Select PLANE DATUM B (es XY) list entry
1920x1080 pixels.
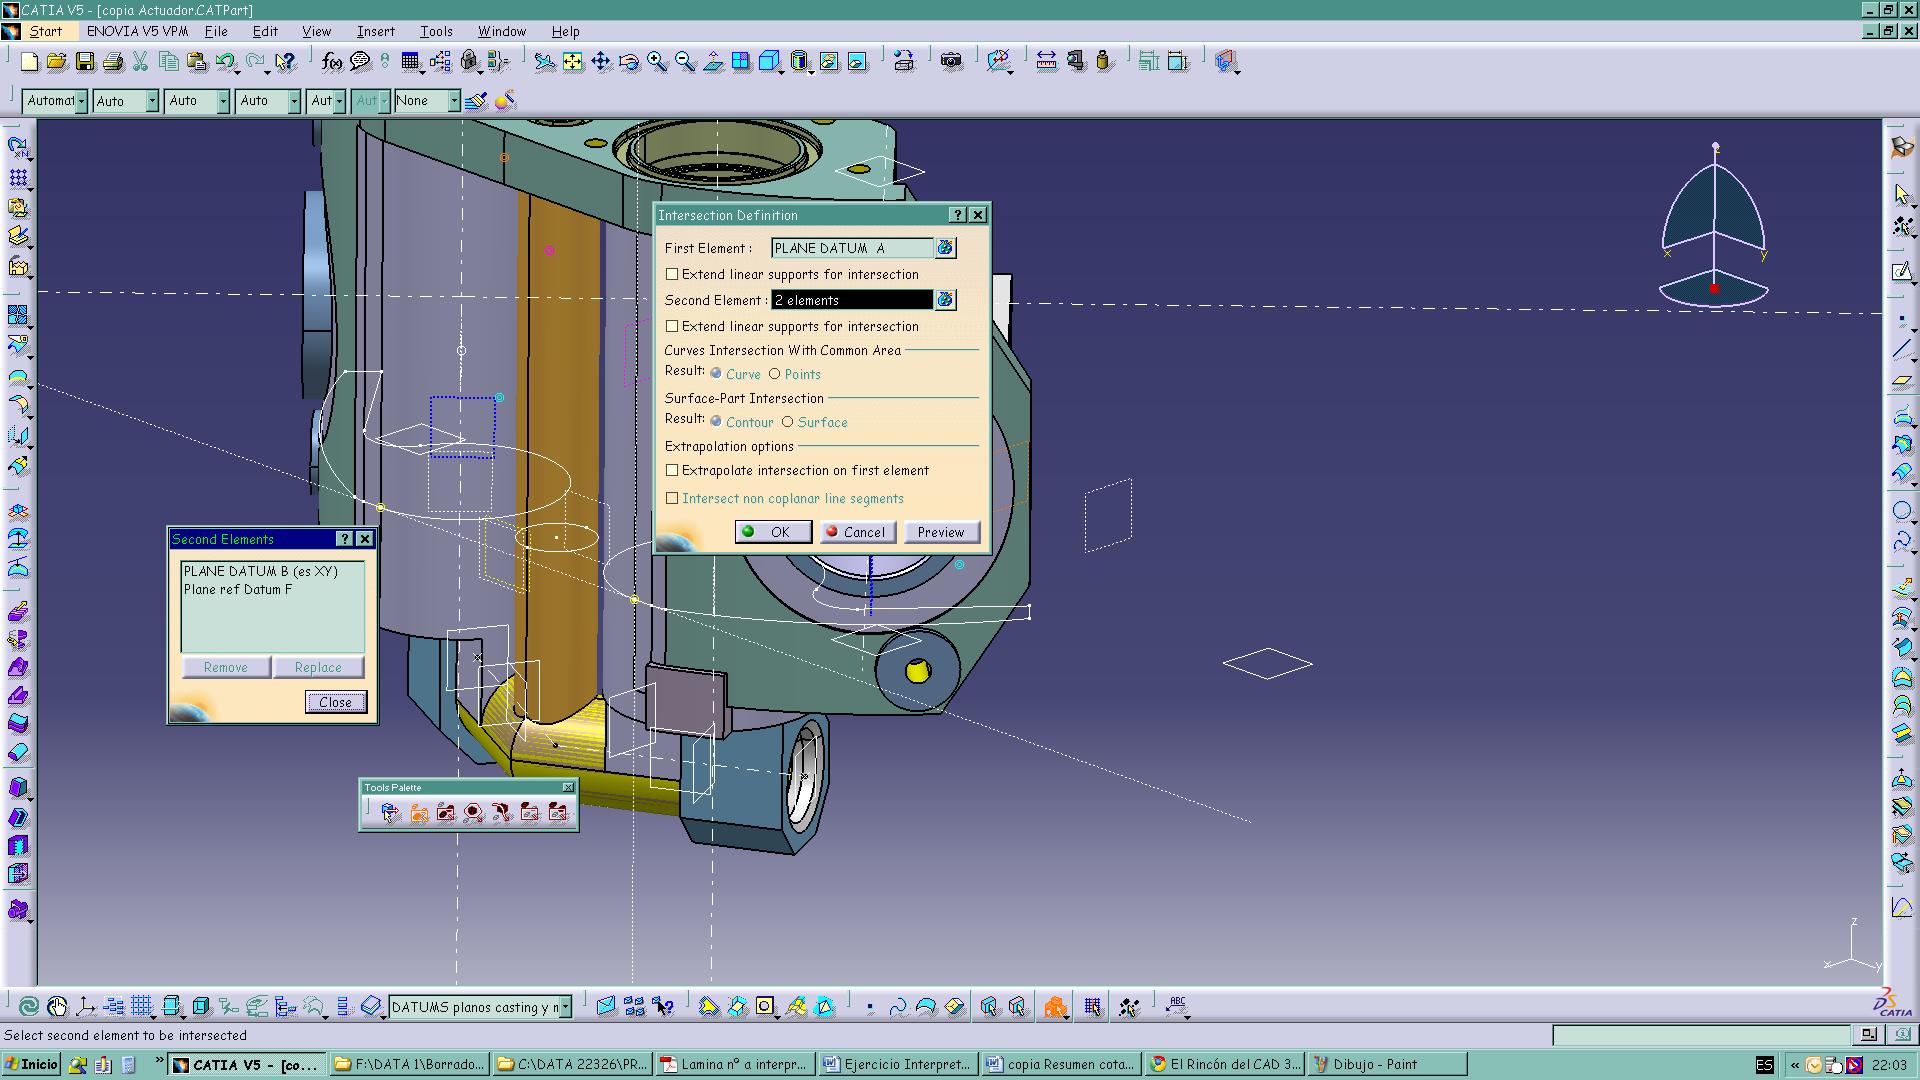pos(261,571)
